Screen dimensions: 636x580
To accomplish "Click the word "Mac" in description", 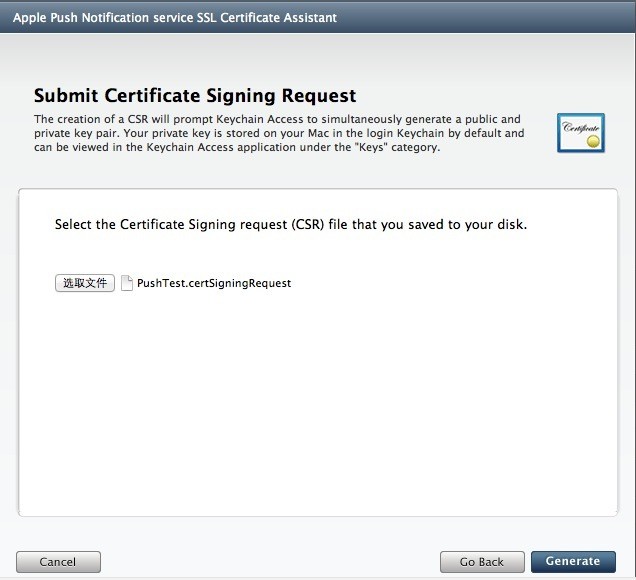I will pyautogui.click(x=318, y=133).
